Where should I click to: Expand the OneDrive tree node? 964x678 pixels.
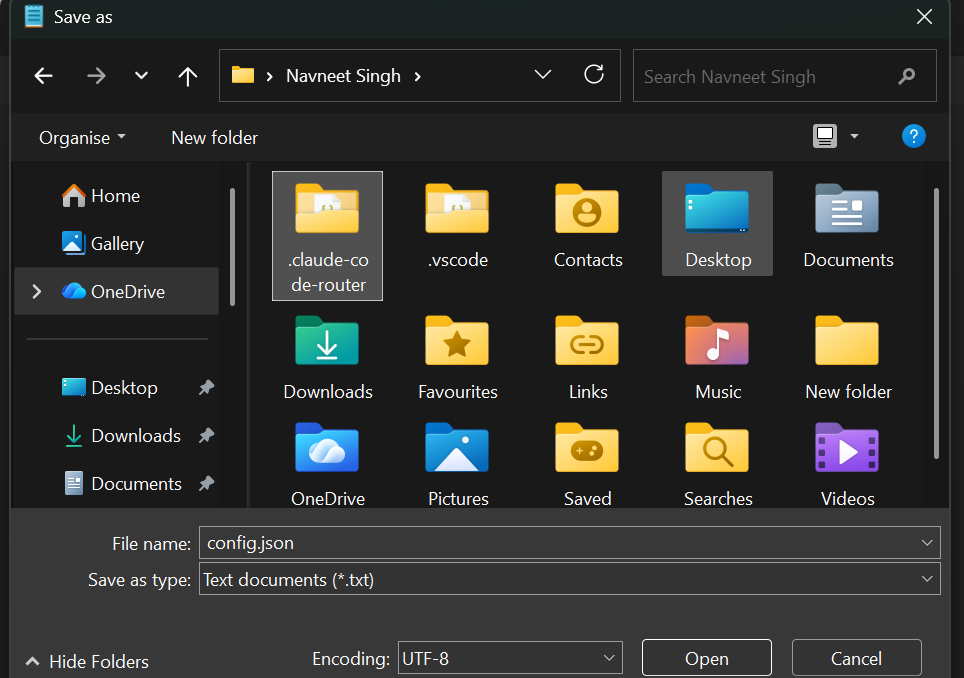point(37,292)
